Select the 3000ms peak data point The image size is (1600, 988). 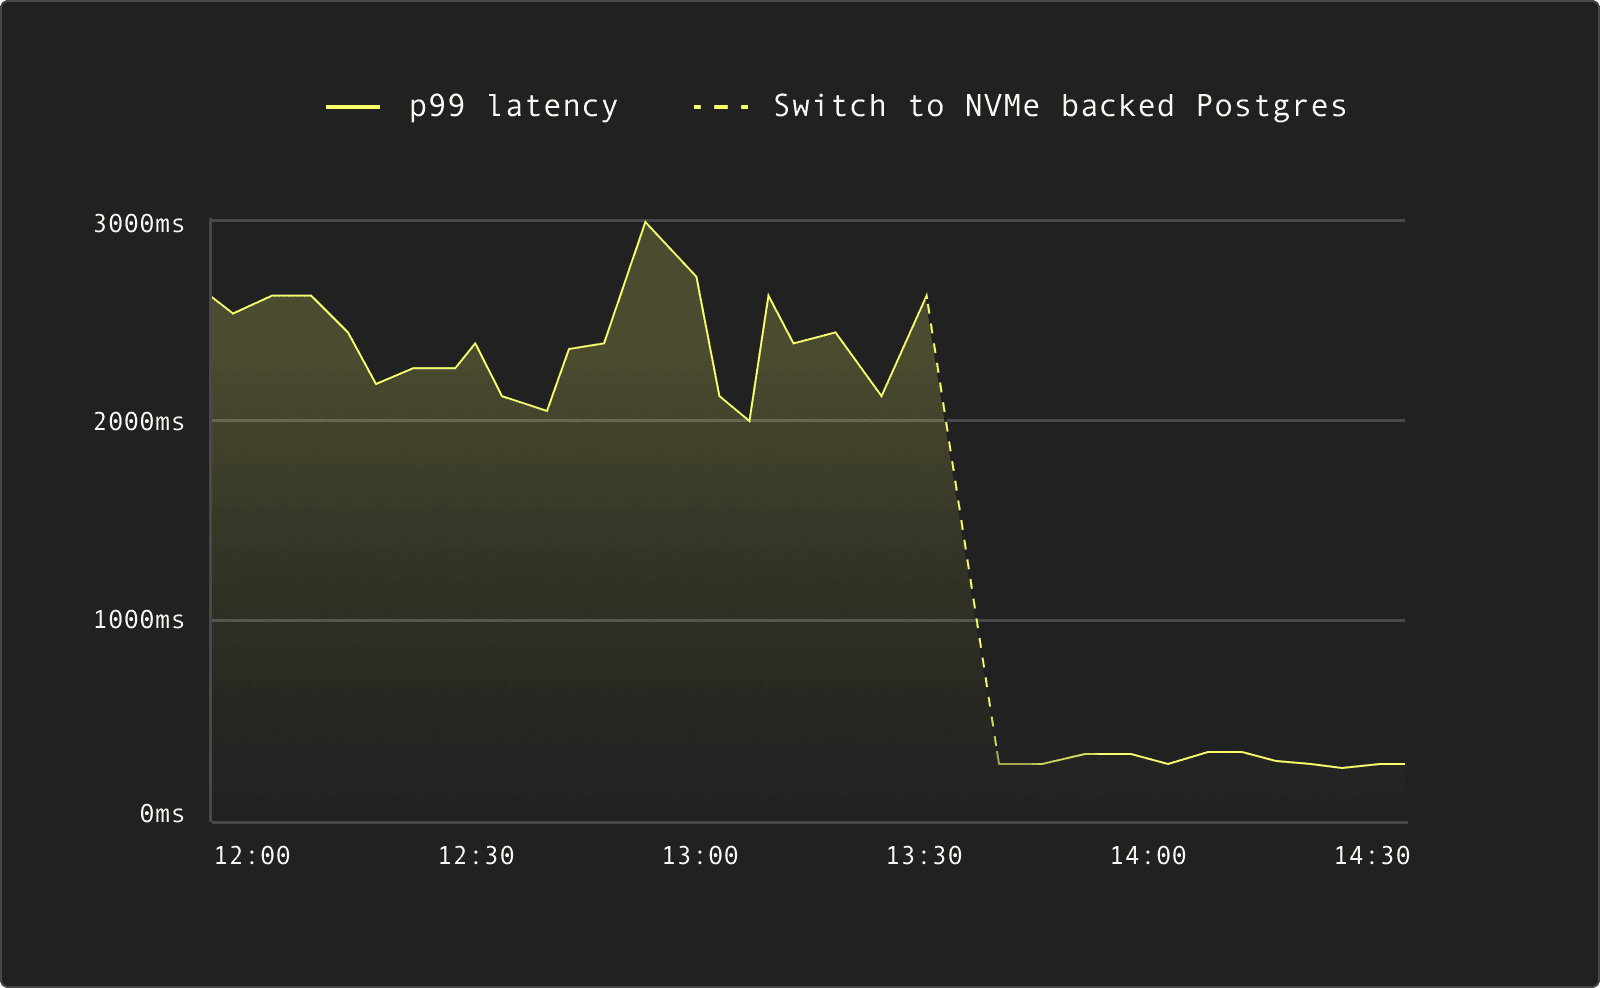pos(646,222)
